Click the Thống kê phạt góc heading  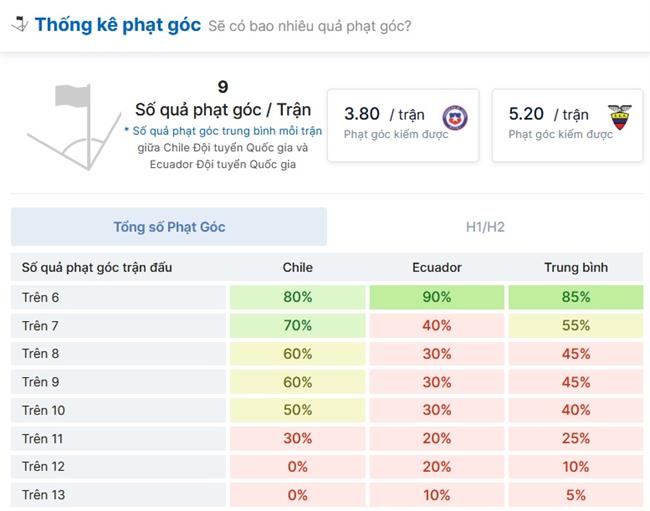coord(118,24)
